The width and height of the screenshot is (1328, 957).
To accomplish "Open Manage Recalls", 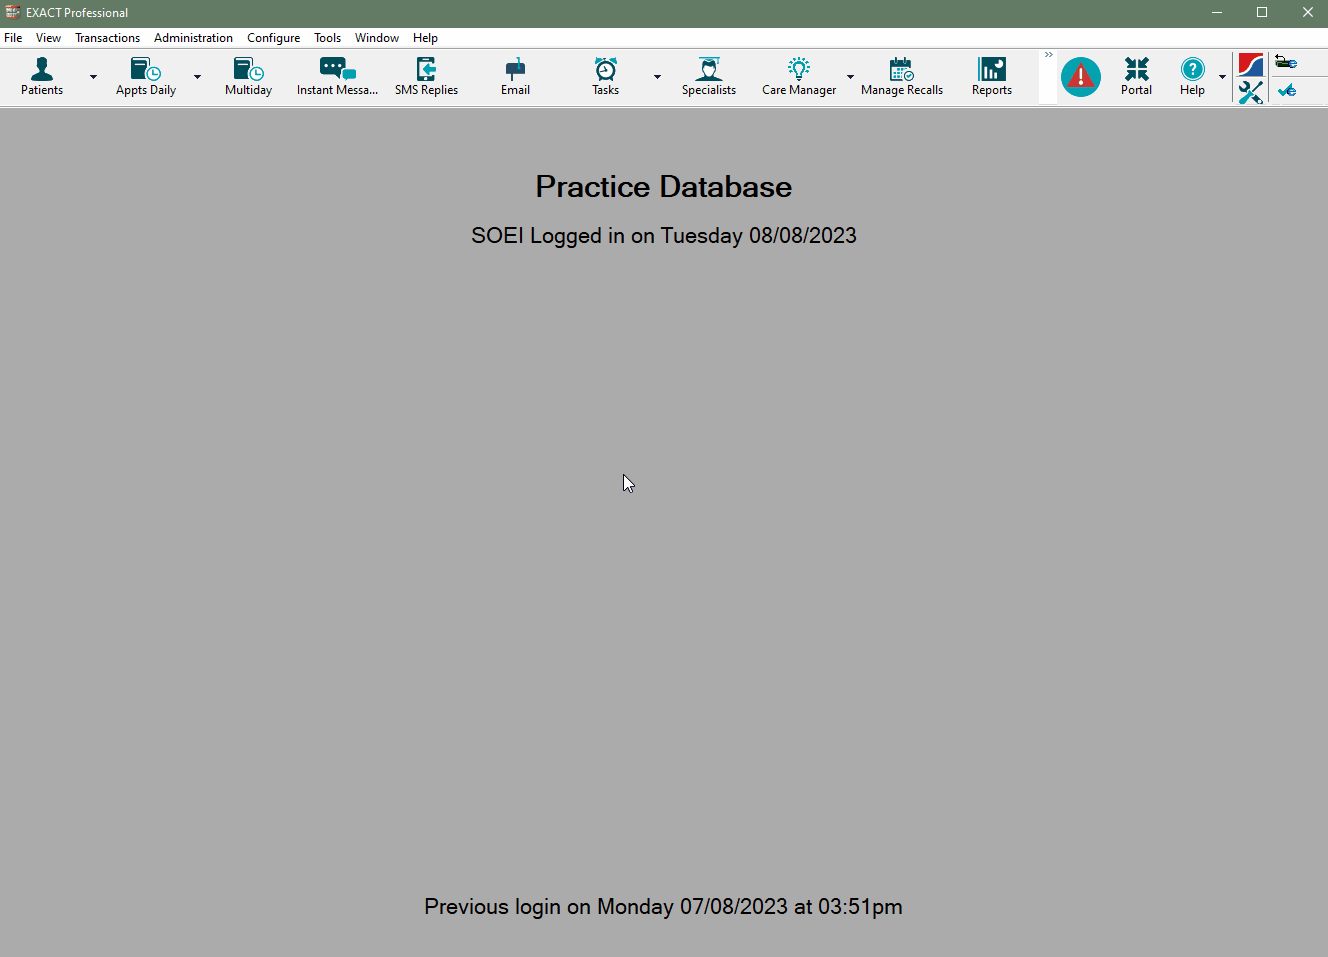I will (901, 76).
